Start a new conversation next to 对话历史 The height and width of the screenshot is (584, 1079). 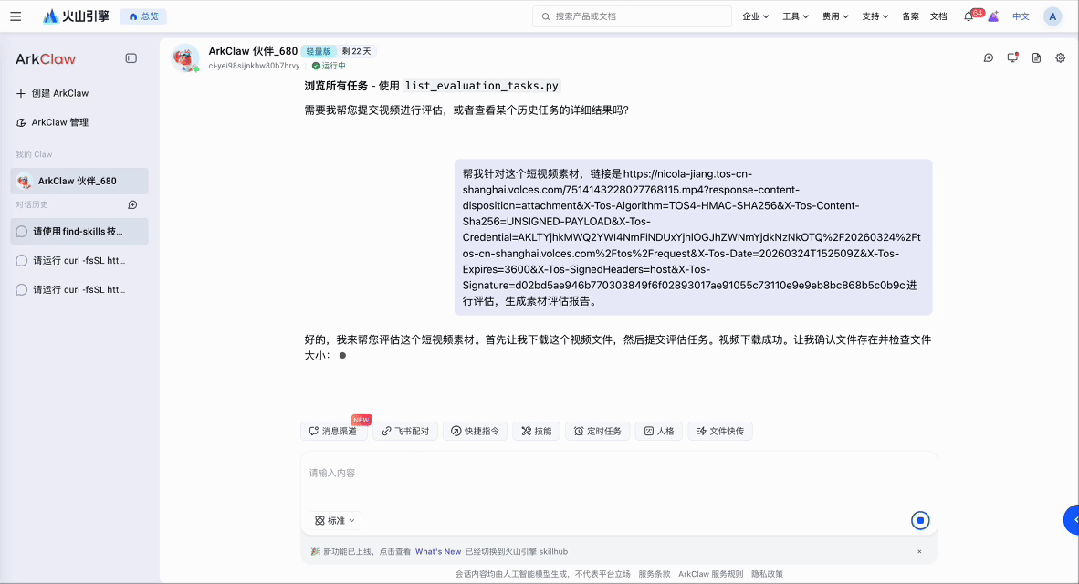click(133, 205)
